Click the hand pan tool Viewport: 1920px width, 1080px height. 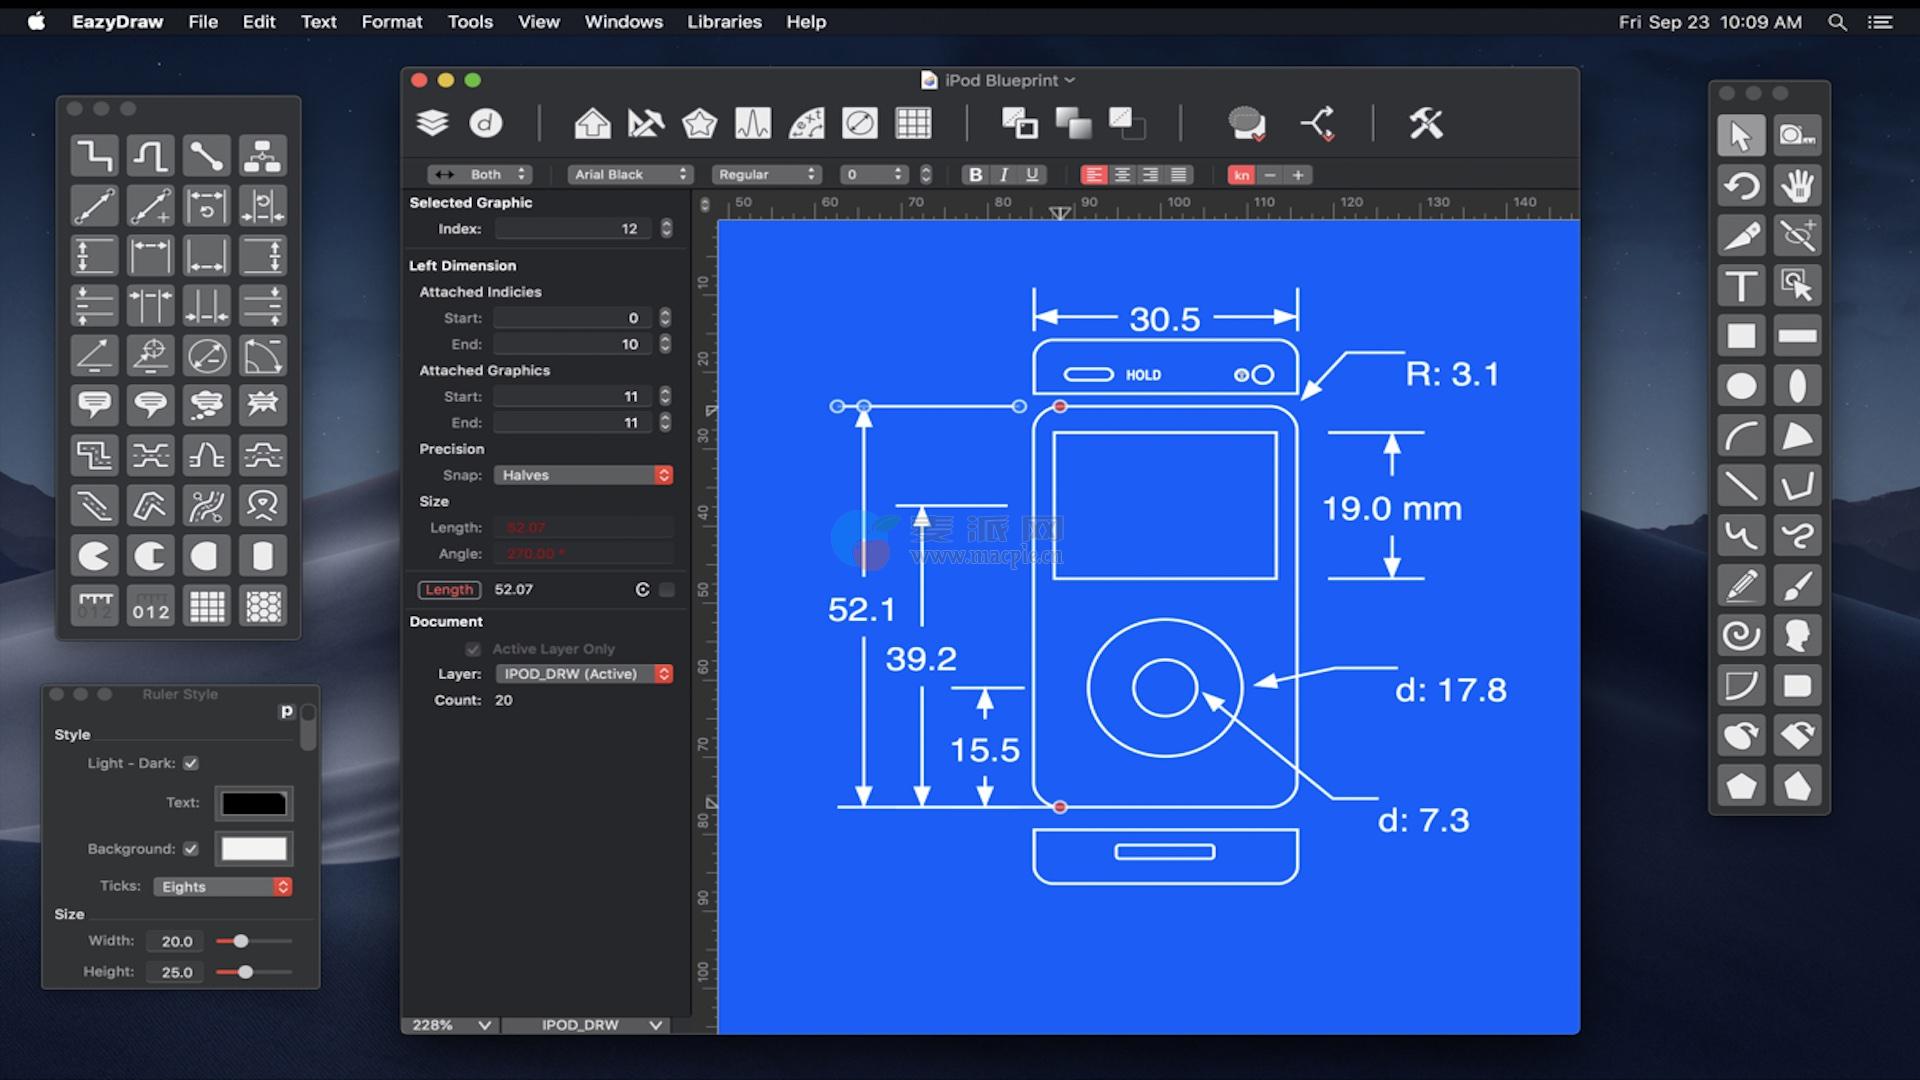point(1797,186)
